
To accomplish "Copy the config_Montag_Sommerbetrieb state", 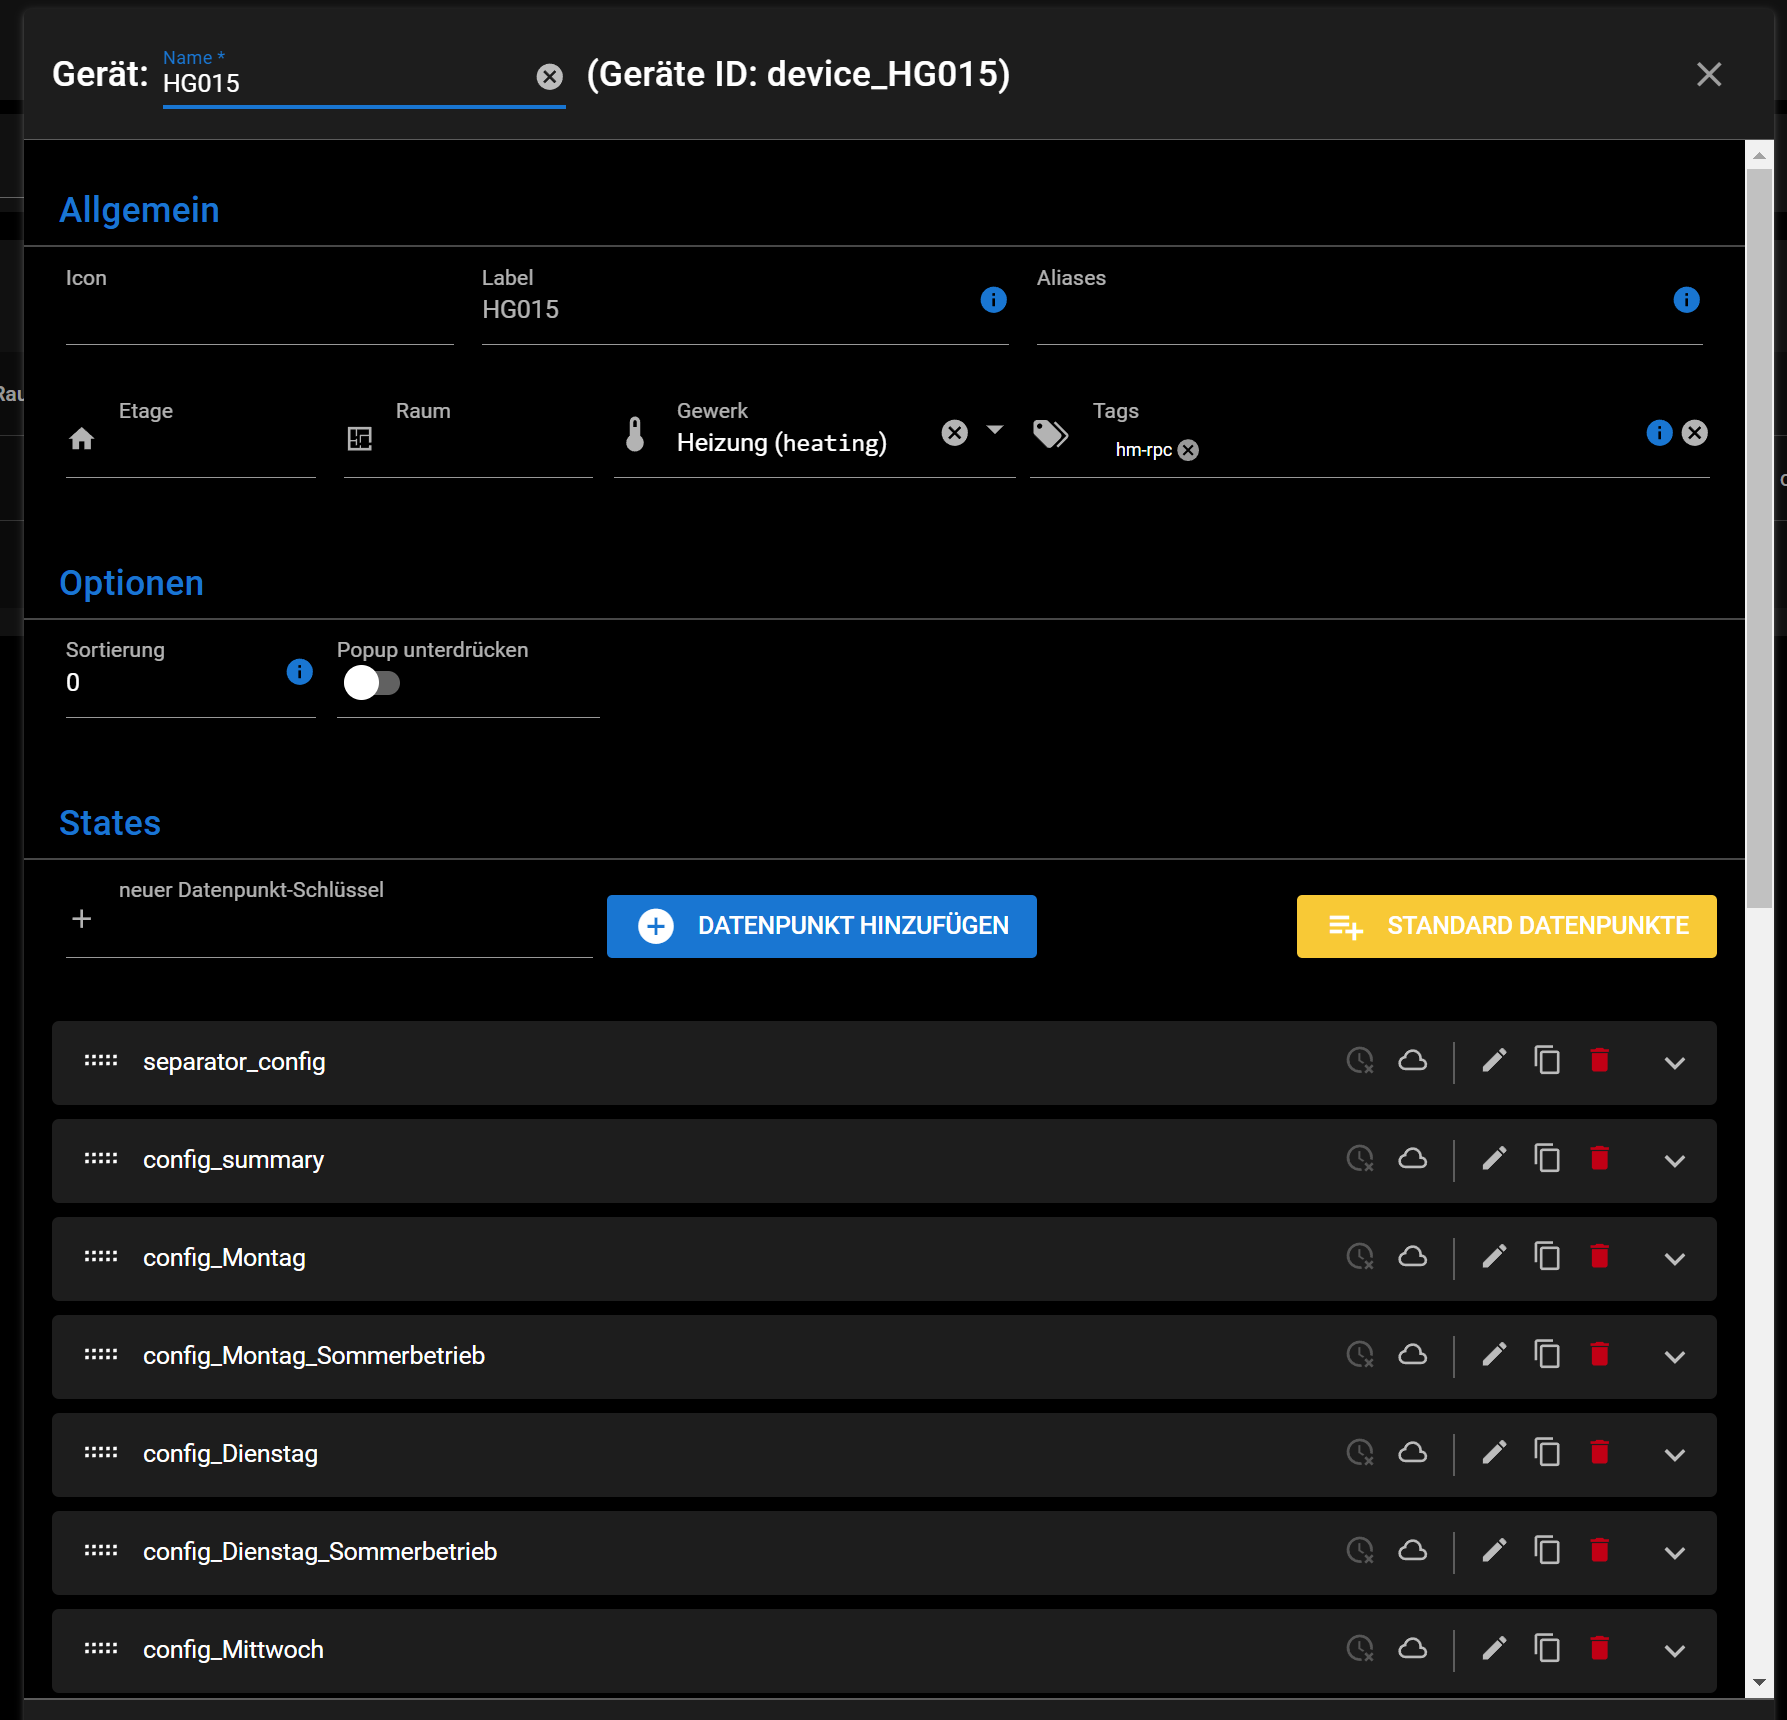I will (x=1547, y=1354).
